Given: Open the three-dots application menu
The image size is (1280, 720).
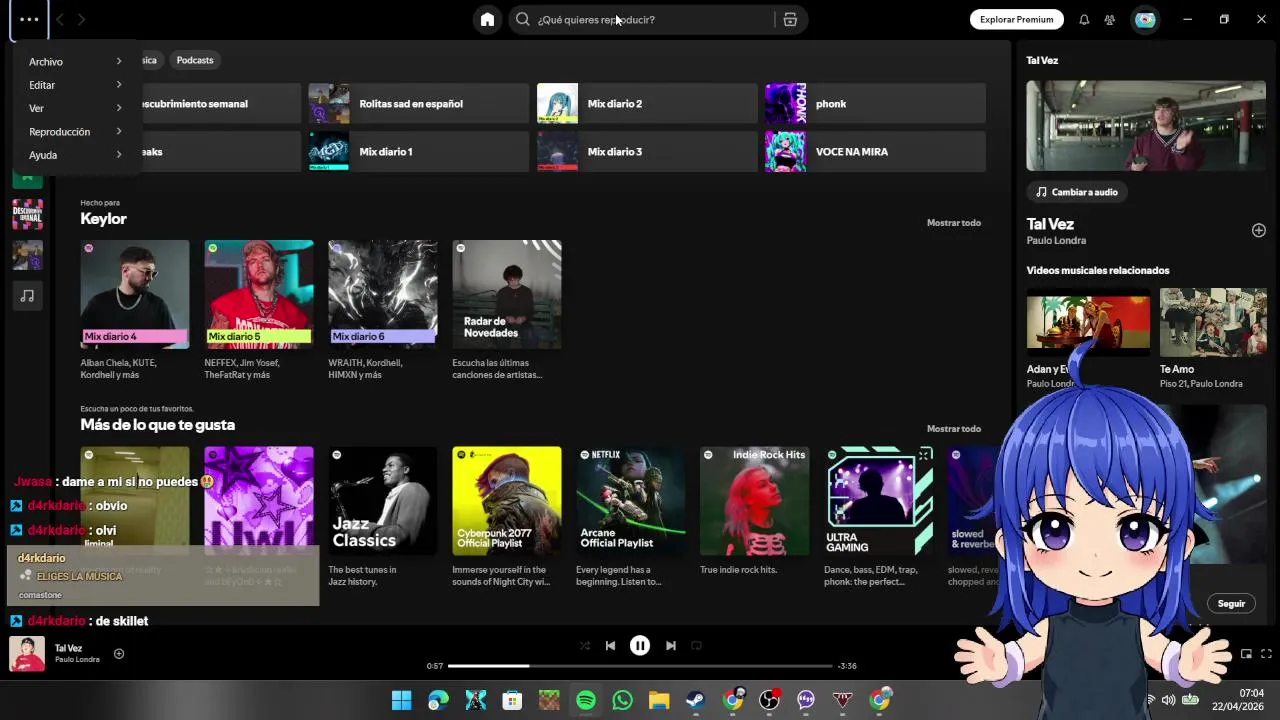Looking at the screenshot, I should (x=28, y=19).
